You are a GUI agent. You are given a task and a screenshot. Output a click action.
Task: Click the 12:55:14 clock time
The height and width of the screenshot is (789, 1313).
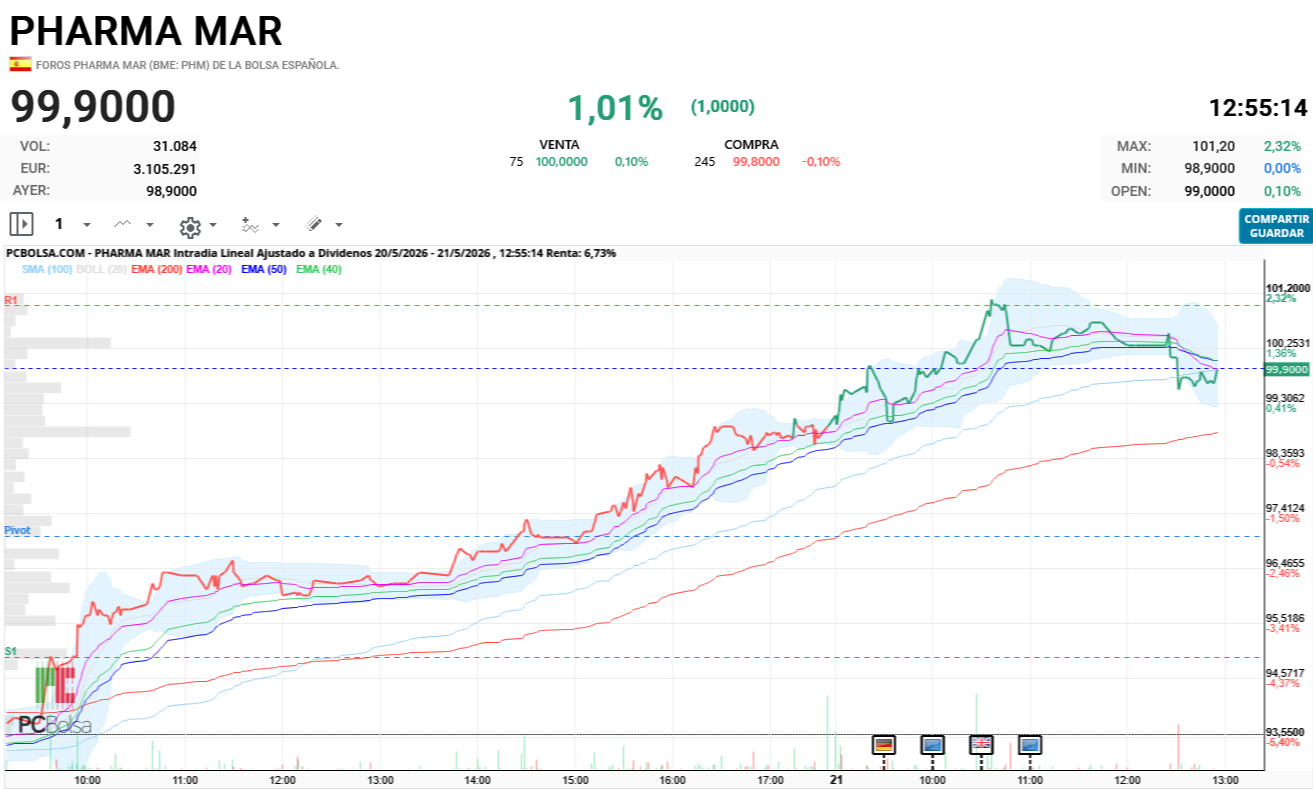pos(1258,108)
